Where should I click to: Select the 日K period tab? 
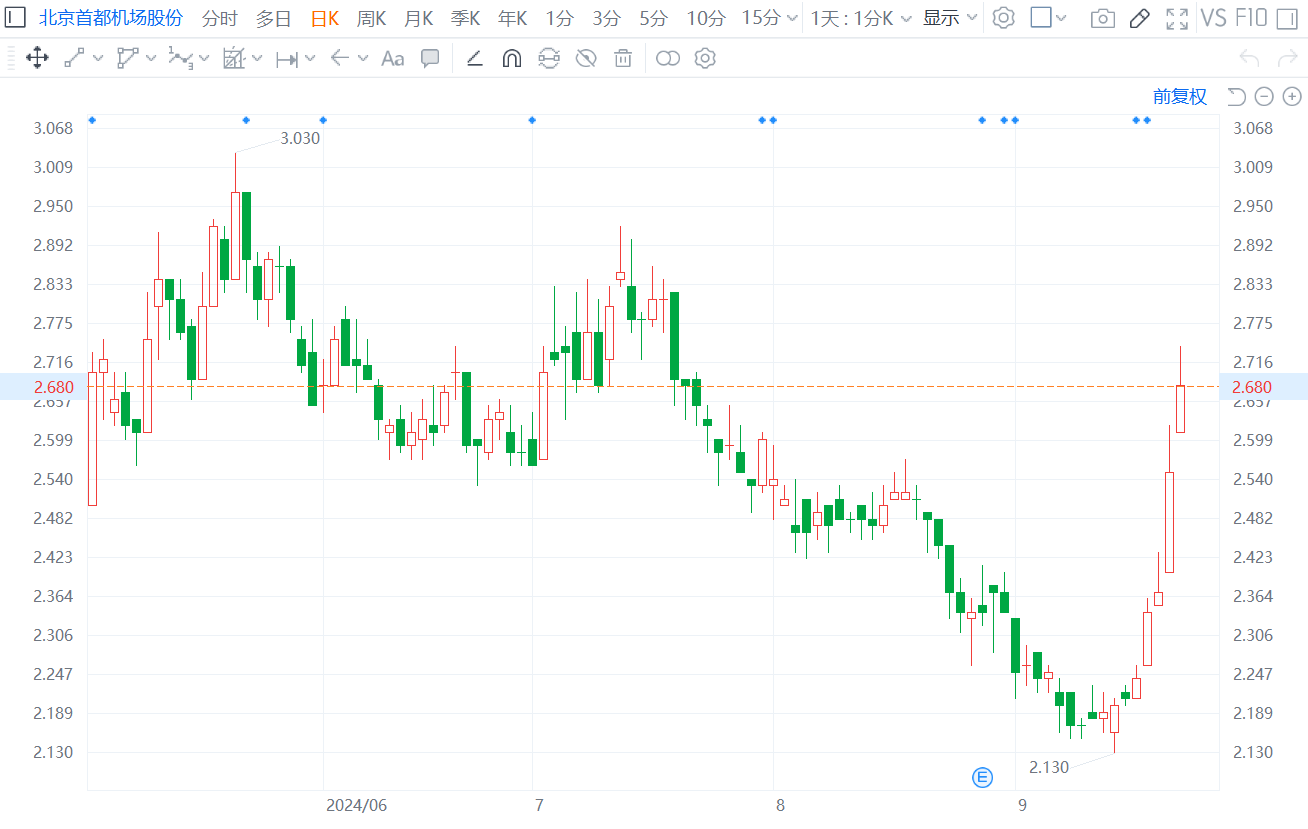(325, 18)
